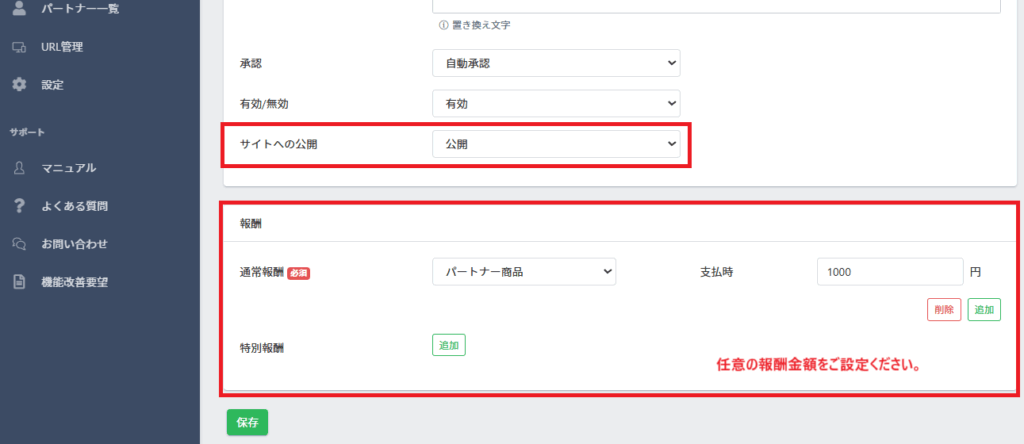Image resolution: width=1024 pixels, height=444 pixels.
Task: Click the 支払時 label
Action: (716, 272)
